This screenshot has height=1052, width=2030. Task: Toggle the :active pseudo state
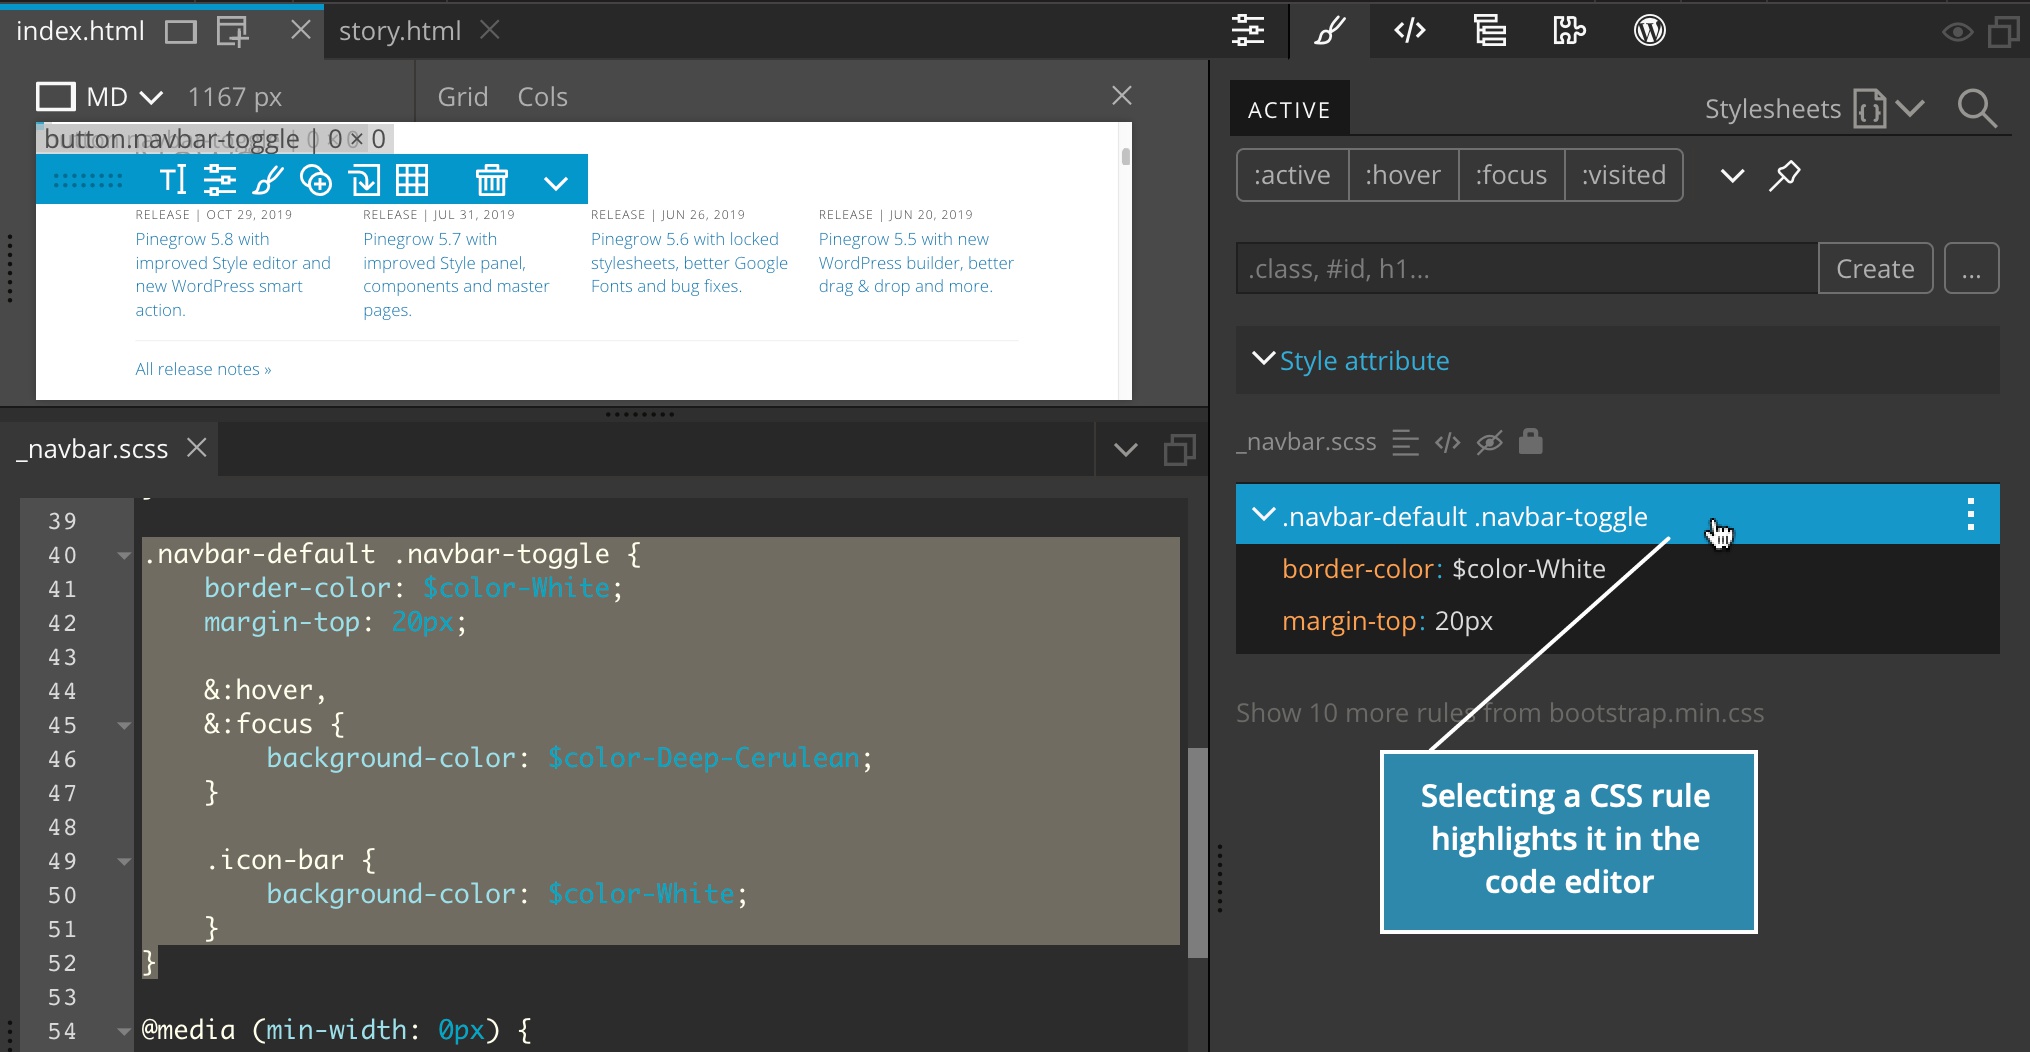pyautogui.click(x=1292, y=175)
